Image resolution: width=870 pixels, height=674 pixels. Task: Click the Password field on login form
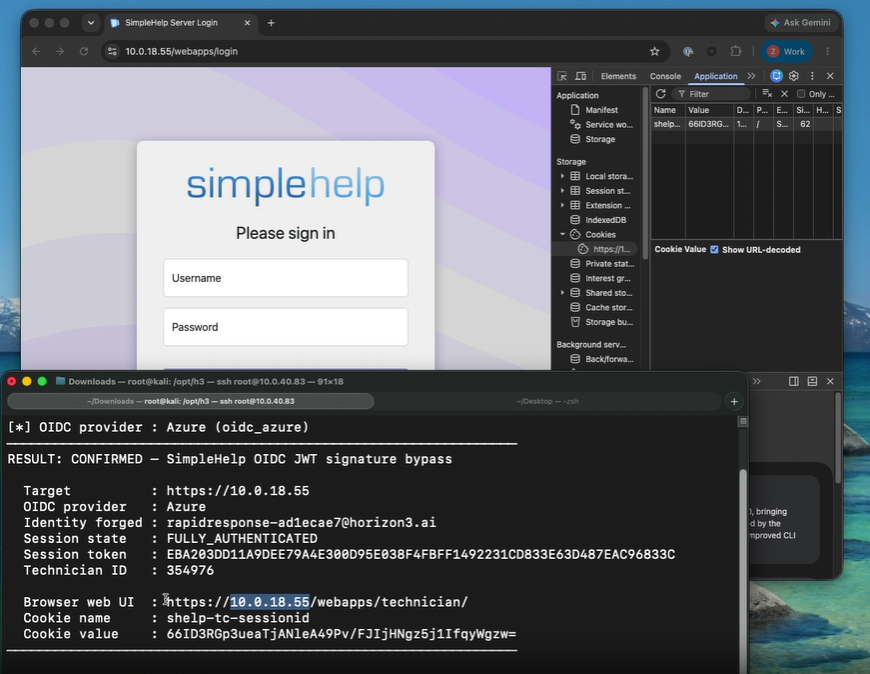point(285,327)
